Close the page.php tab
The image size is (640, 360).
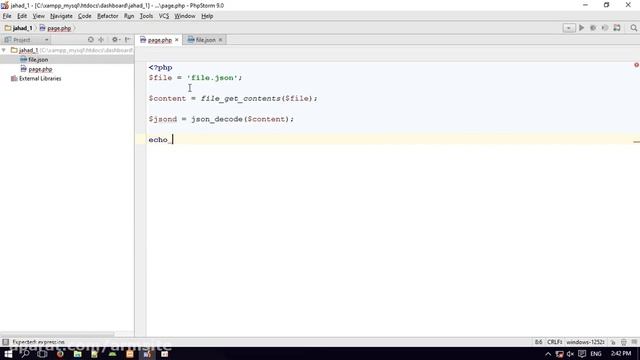tap(177, 40)
